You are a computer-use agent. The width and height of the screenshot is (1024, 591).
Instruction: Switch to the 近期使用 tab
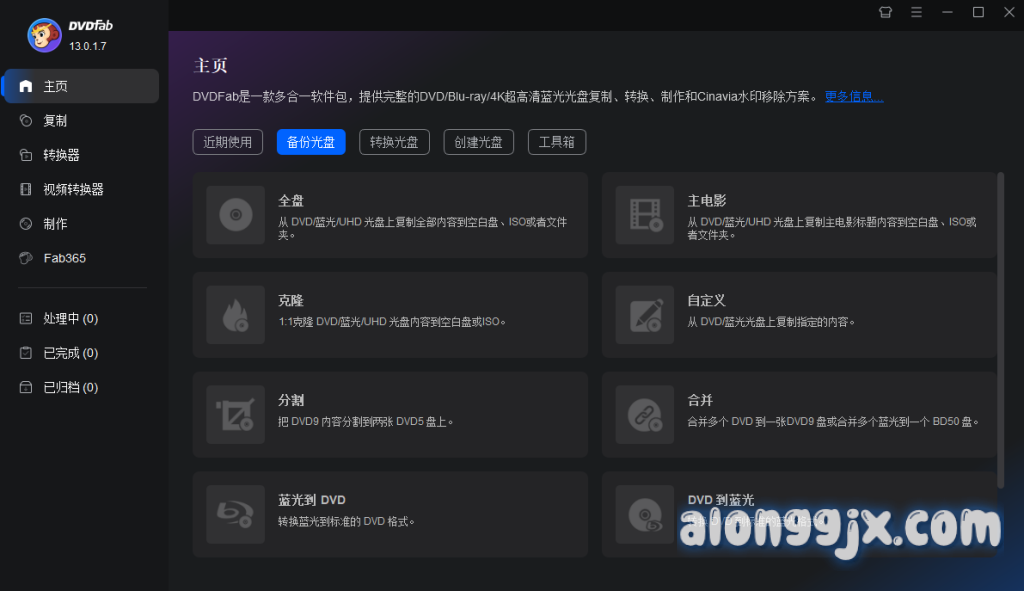click(x=228, y=142)
